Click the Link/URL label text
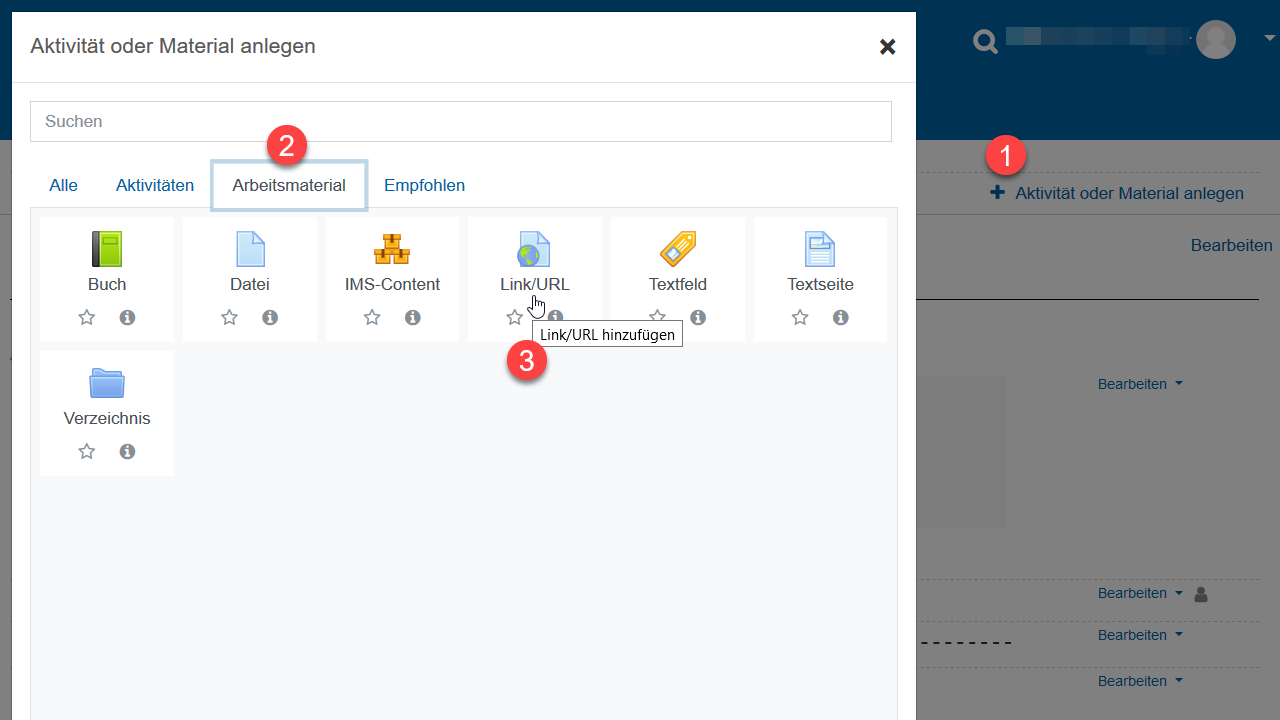The height and width of the screenshot is (720, 1280). [535, 284]
